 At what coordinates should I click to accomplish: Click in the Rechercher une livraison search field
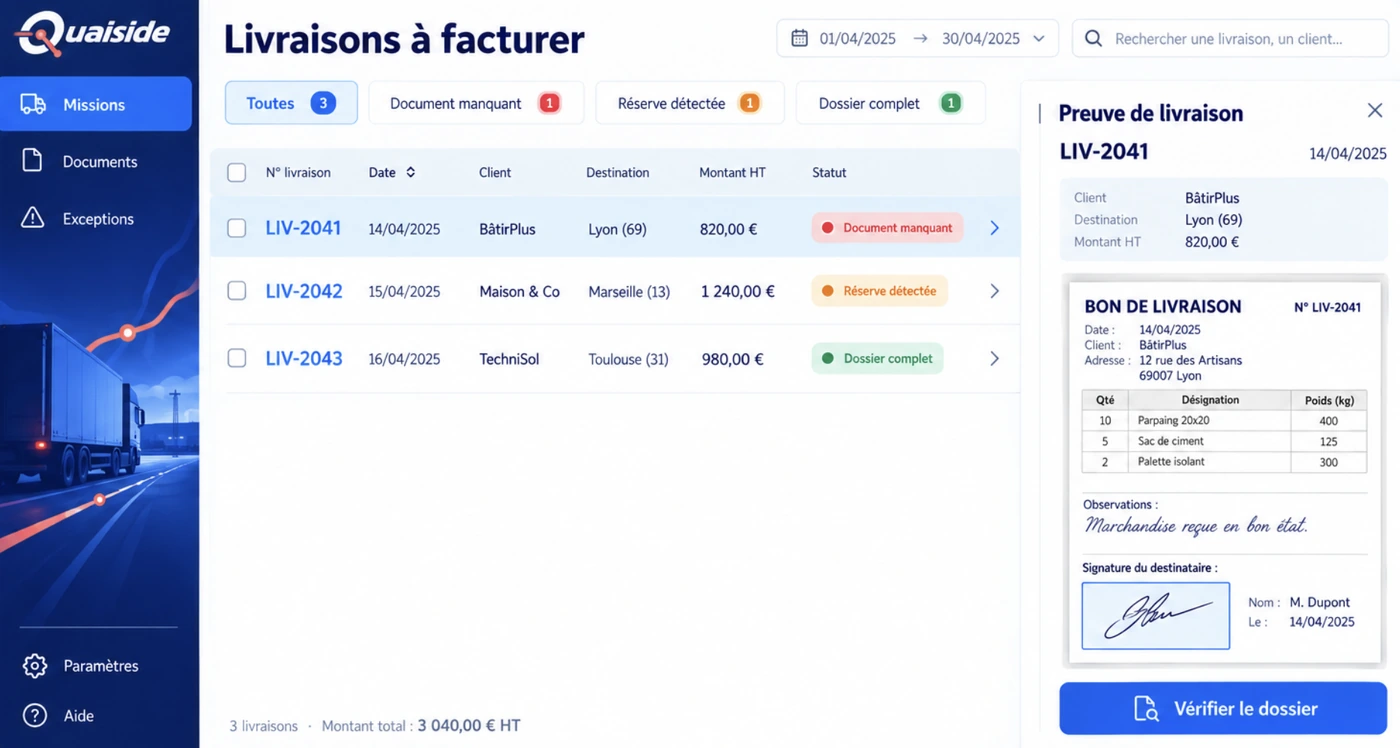[x=1230, y=39]
